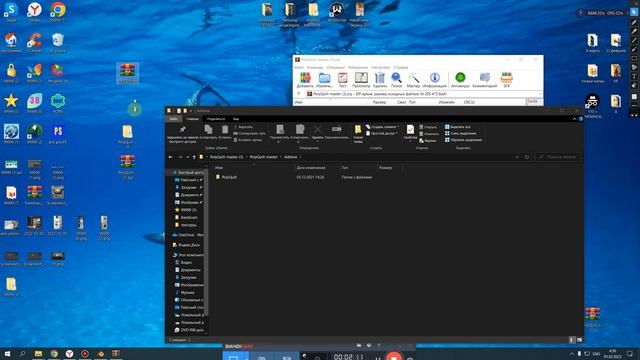Click File Explorer icon on taskbar
Viewport: 640px width, 360px height.
[38, 353]
